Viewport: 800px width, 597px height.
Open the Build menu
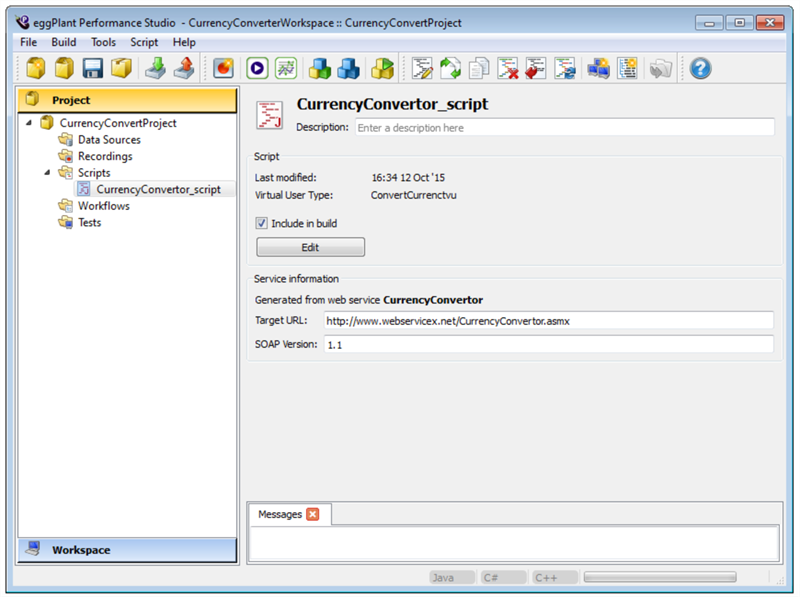tap(64, 42)
